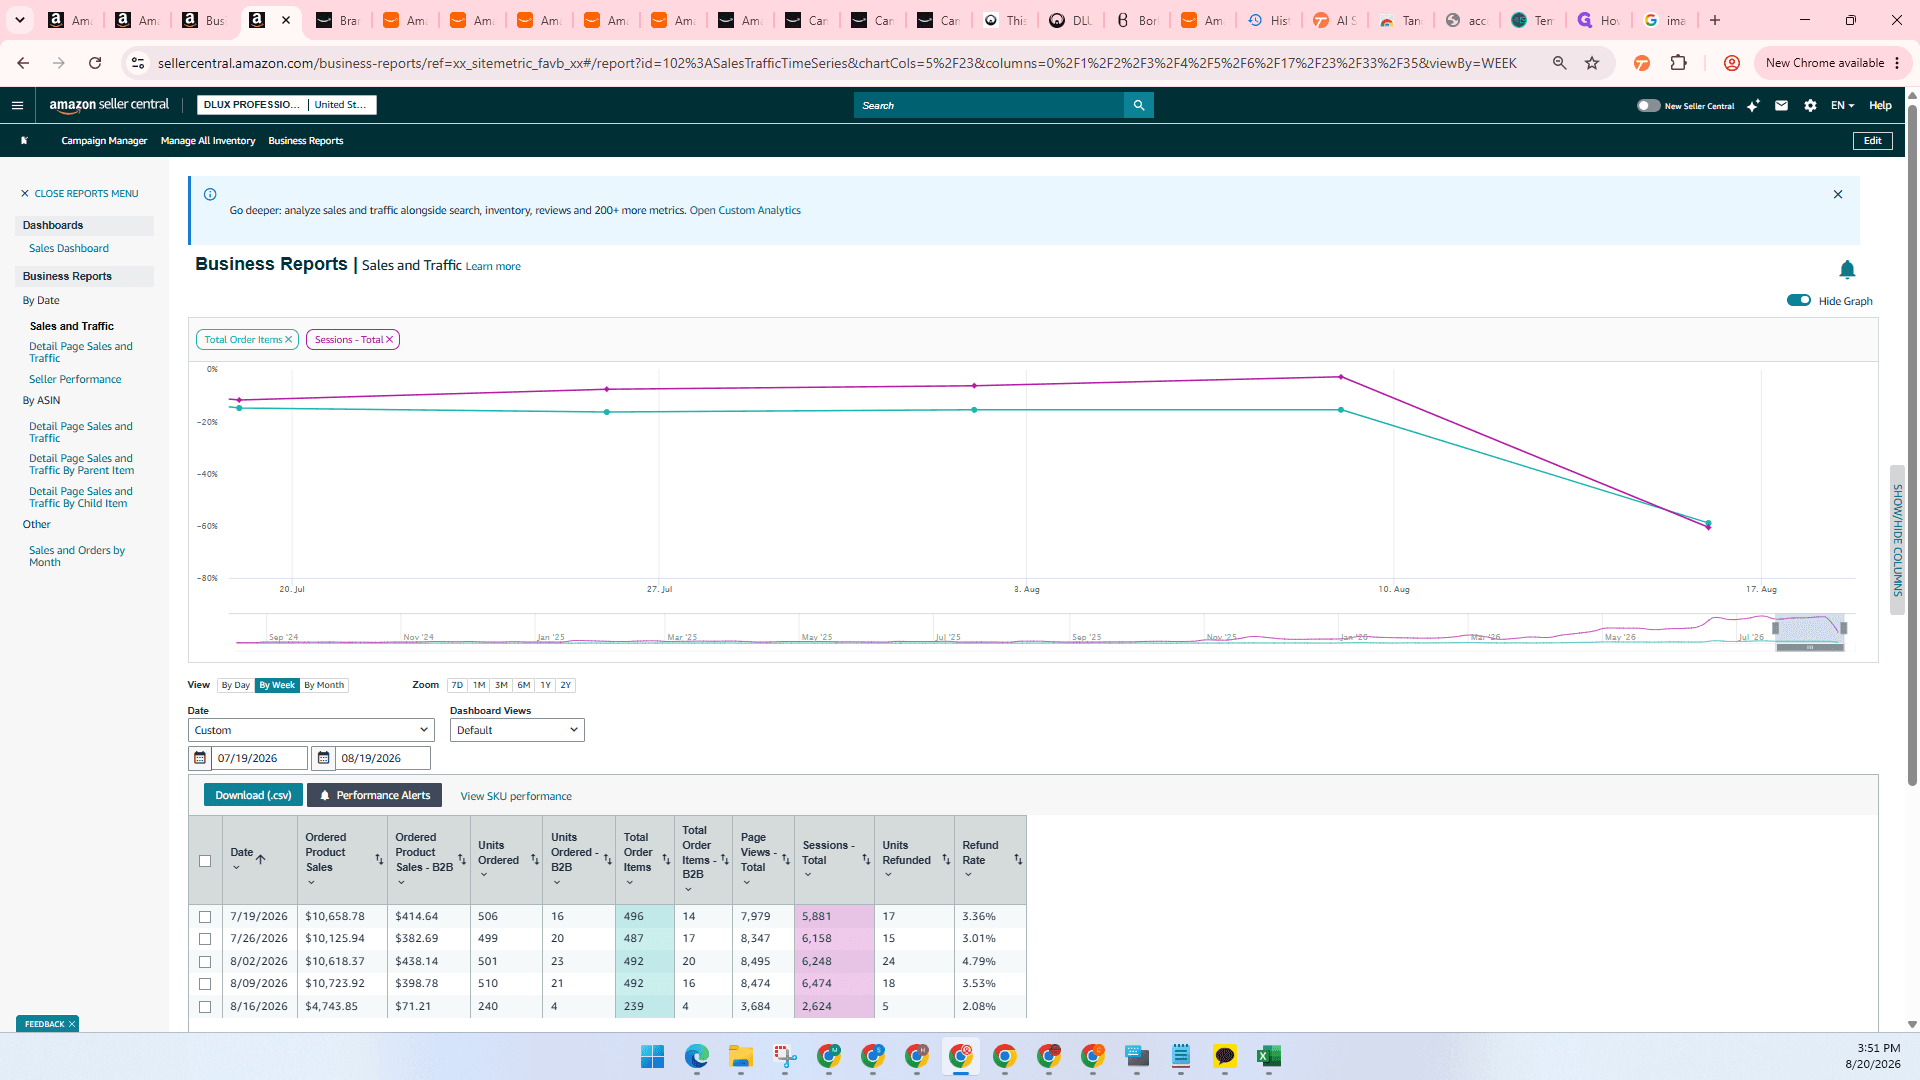Sort the table by the Date column arrow
Image resolution: width=1920 pixels, height=1080 pixels.
(261, 859)
